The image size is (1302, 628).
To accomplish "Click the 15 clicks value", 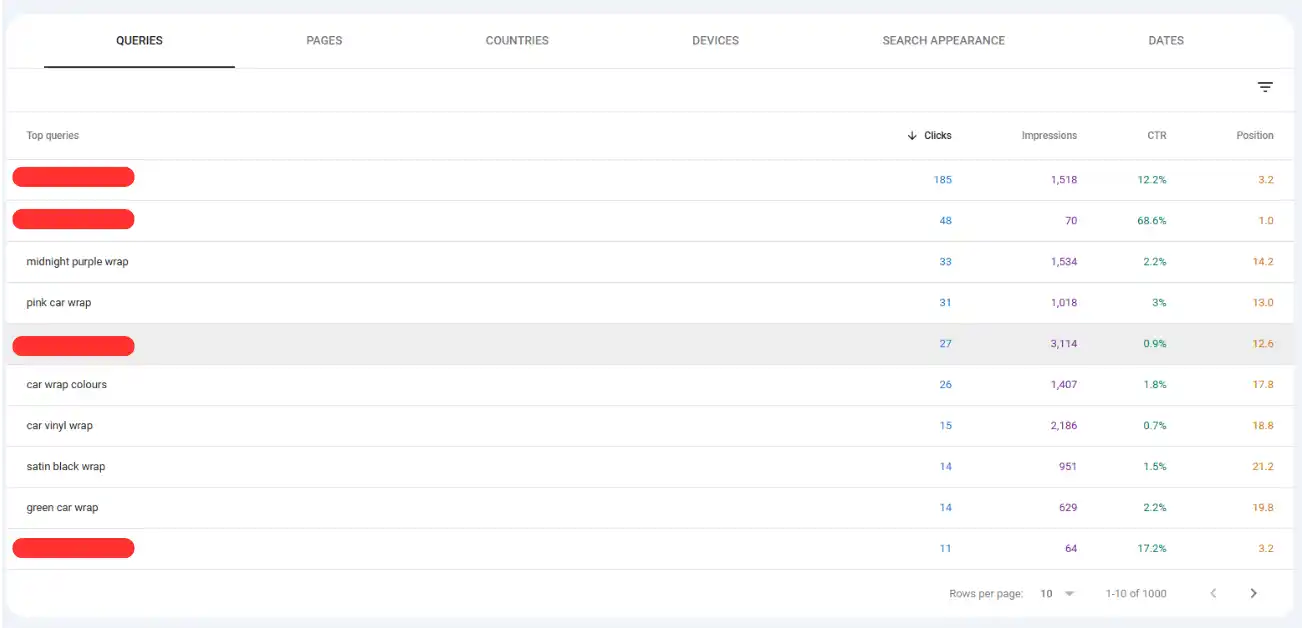I will [946, 426].
